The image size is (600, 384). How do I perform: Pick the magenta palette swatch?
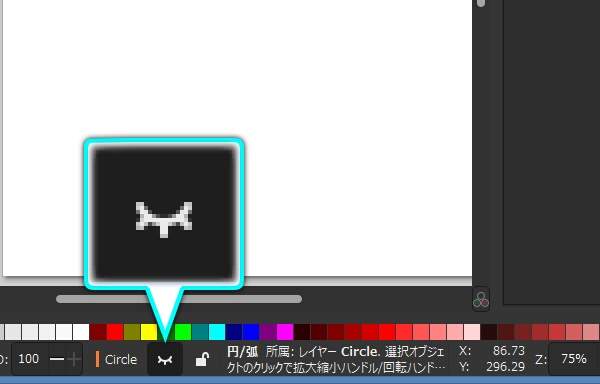coord(285,332)
